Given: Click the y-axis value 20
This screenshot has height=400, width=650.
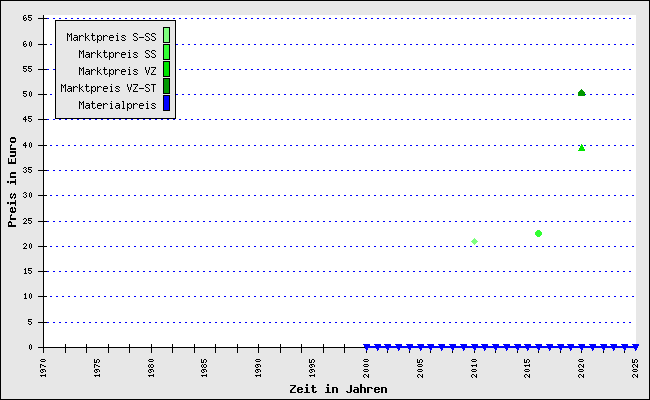Looking at the screenshot, I should pyautogui.click(x=28, y=246).
